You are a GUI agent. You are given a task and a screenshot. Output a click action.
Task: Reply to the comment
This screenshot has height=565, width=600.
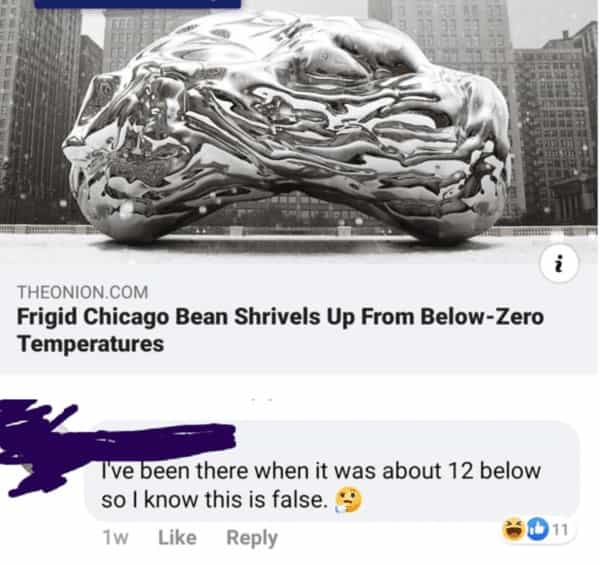click(x=252, y=538)
